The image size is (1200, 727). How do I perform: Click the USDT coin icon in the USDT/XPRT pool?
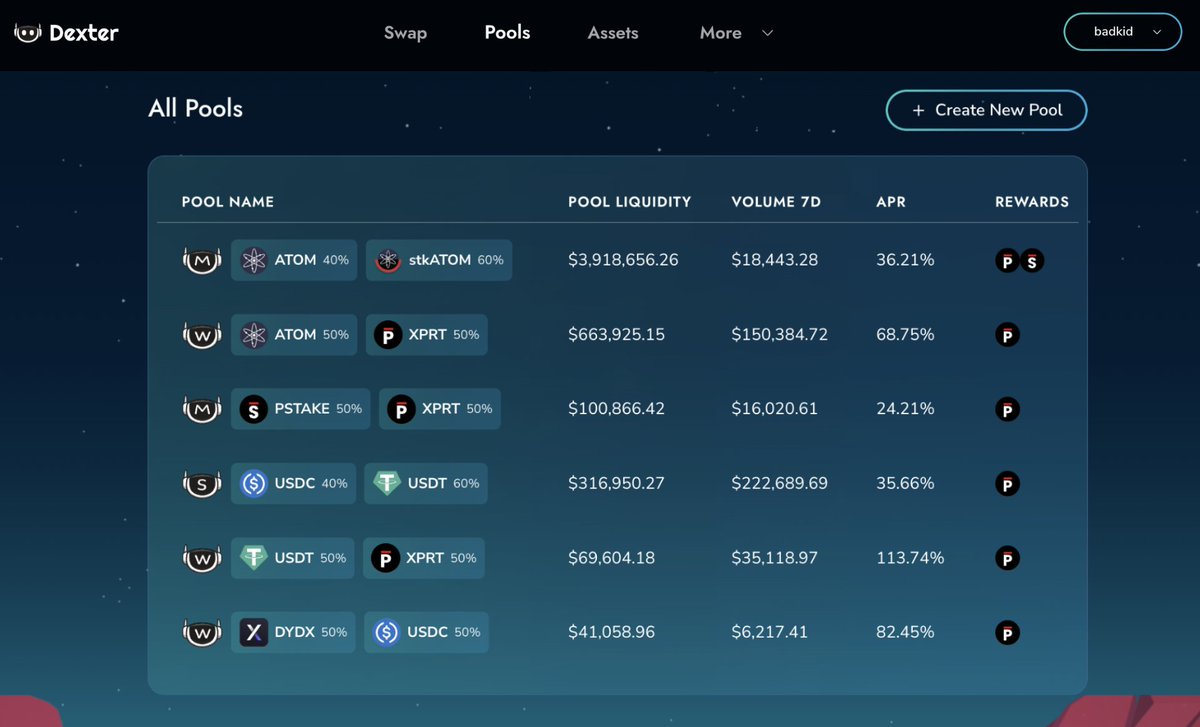click(254, 558)
